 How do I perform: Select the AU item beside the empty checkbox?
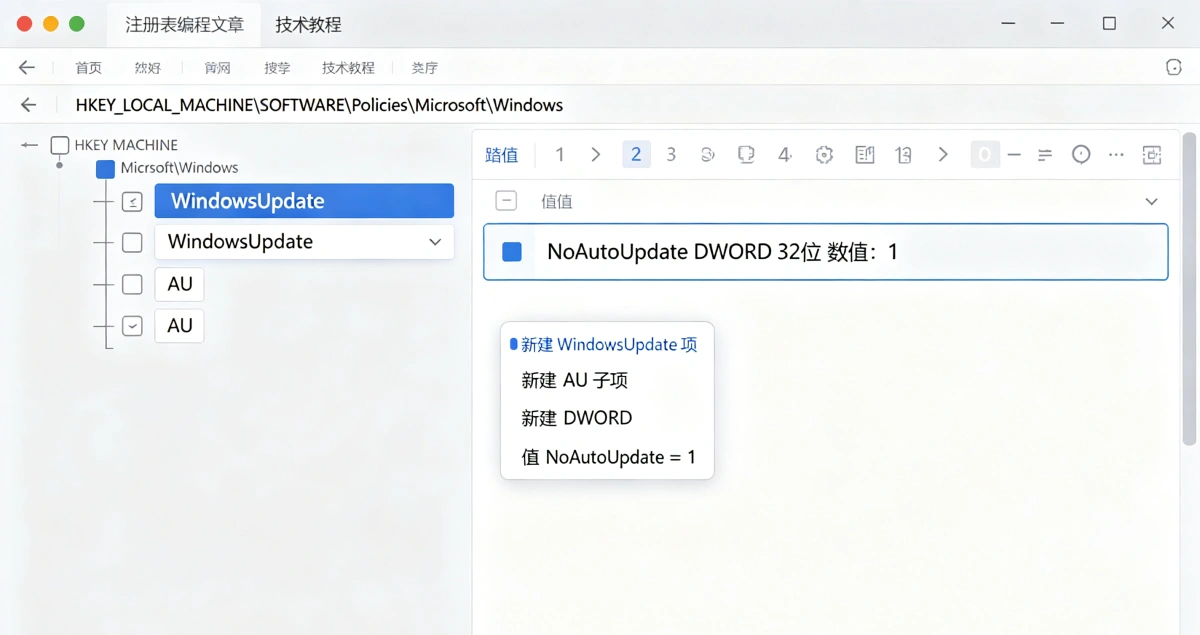pyautogui.click(x=180, y=284)
